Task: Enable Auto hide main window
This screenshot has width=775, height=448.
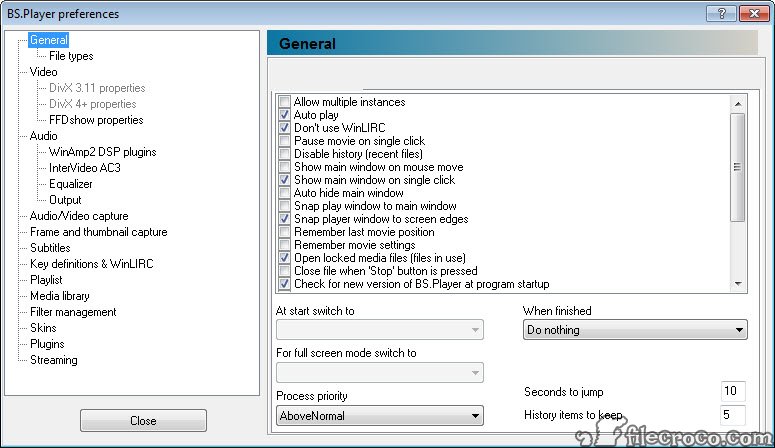Action: point(284,193)
